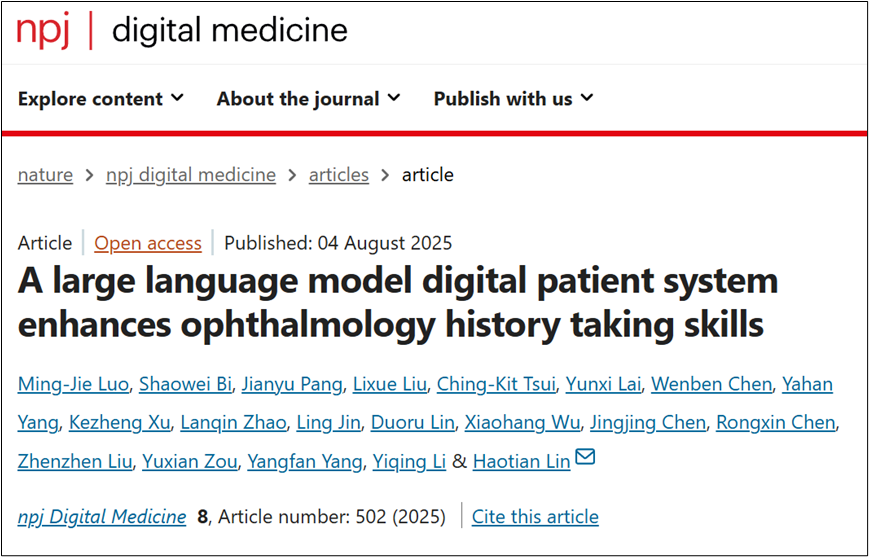Click the npj digital medicine logo

181,30
